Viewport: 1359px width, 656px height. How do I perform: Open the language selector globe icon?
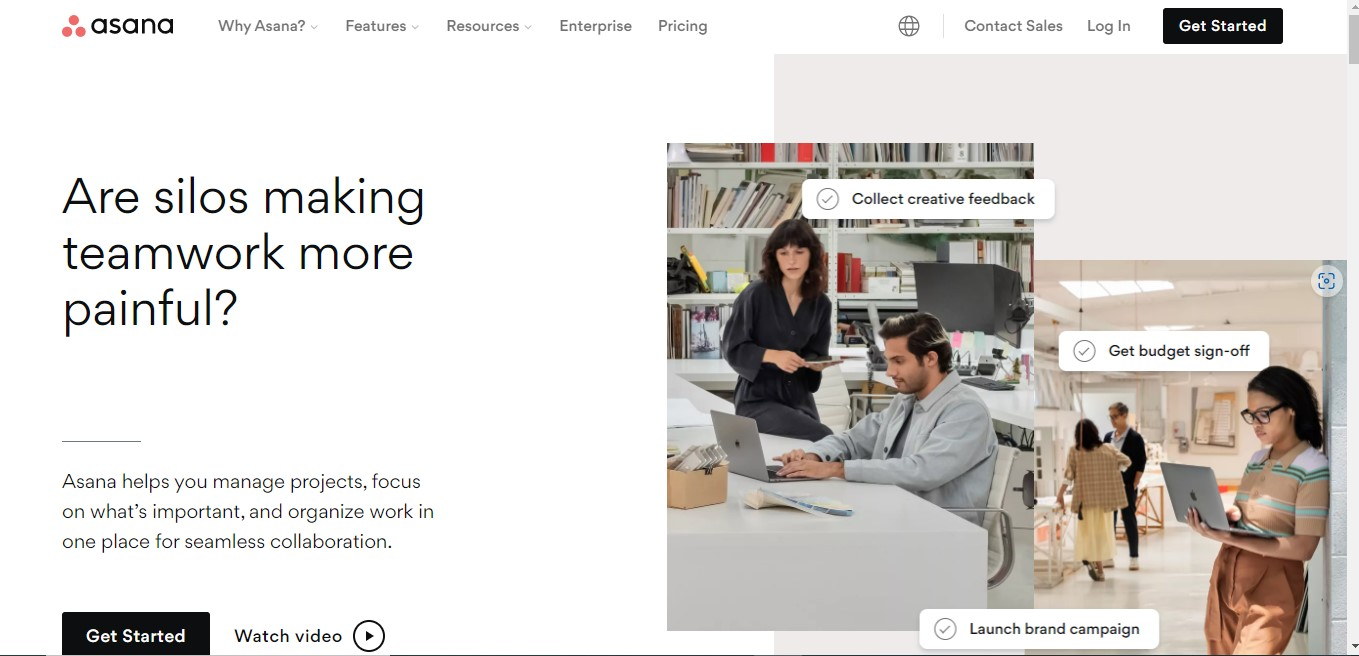[908, 25]
